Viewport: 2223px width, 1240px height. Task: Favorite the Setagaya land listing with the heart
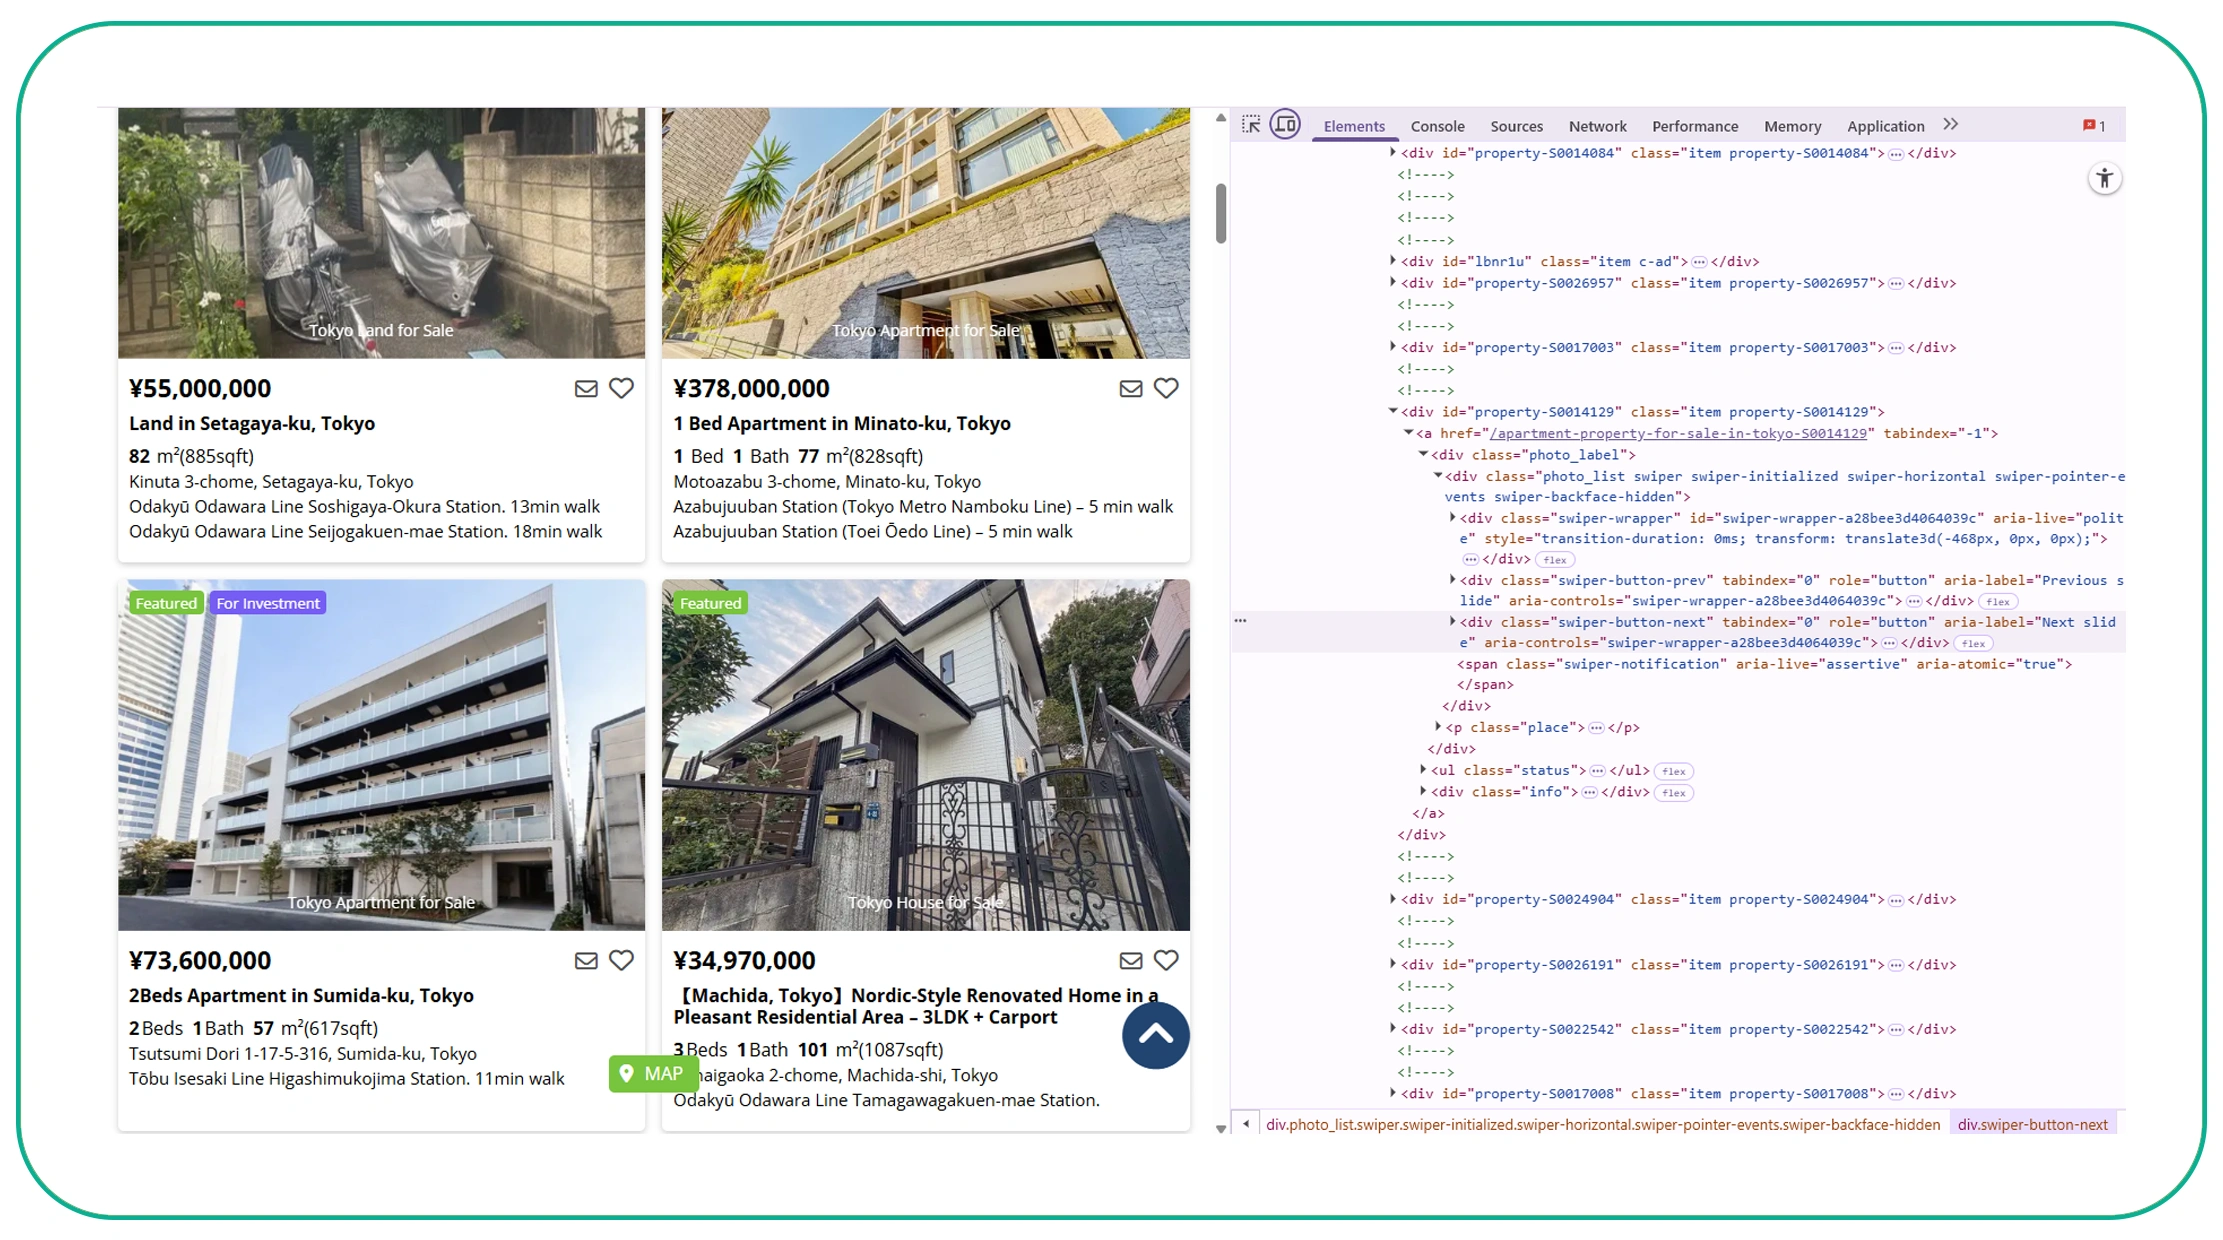621,388
